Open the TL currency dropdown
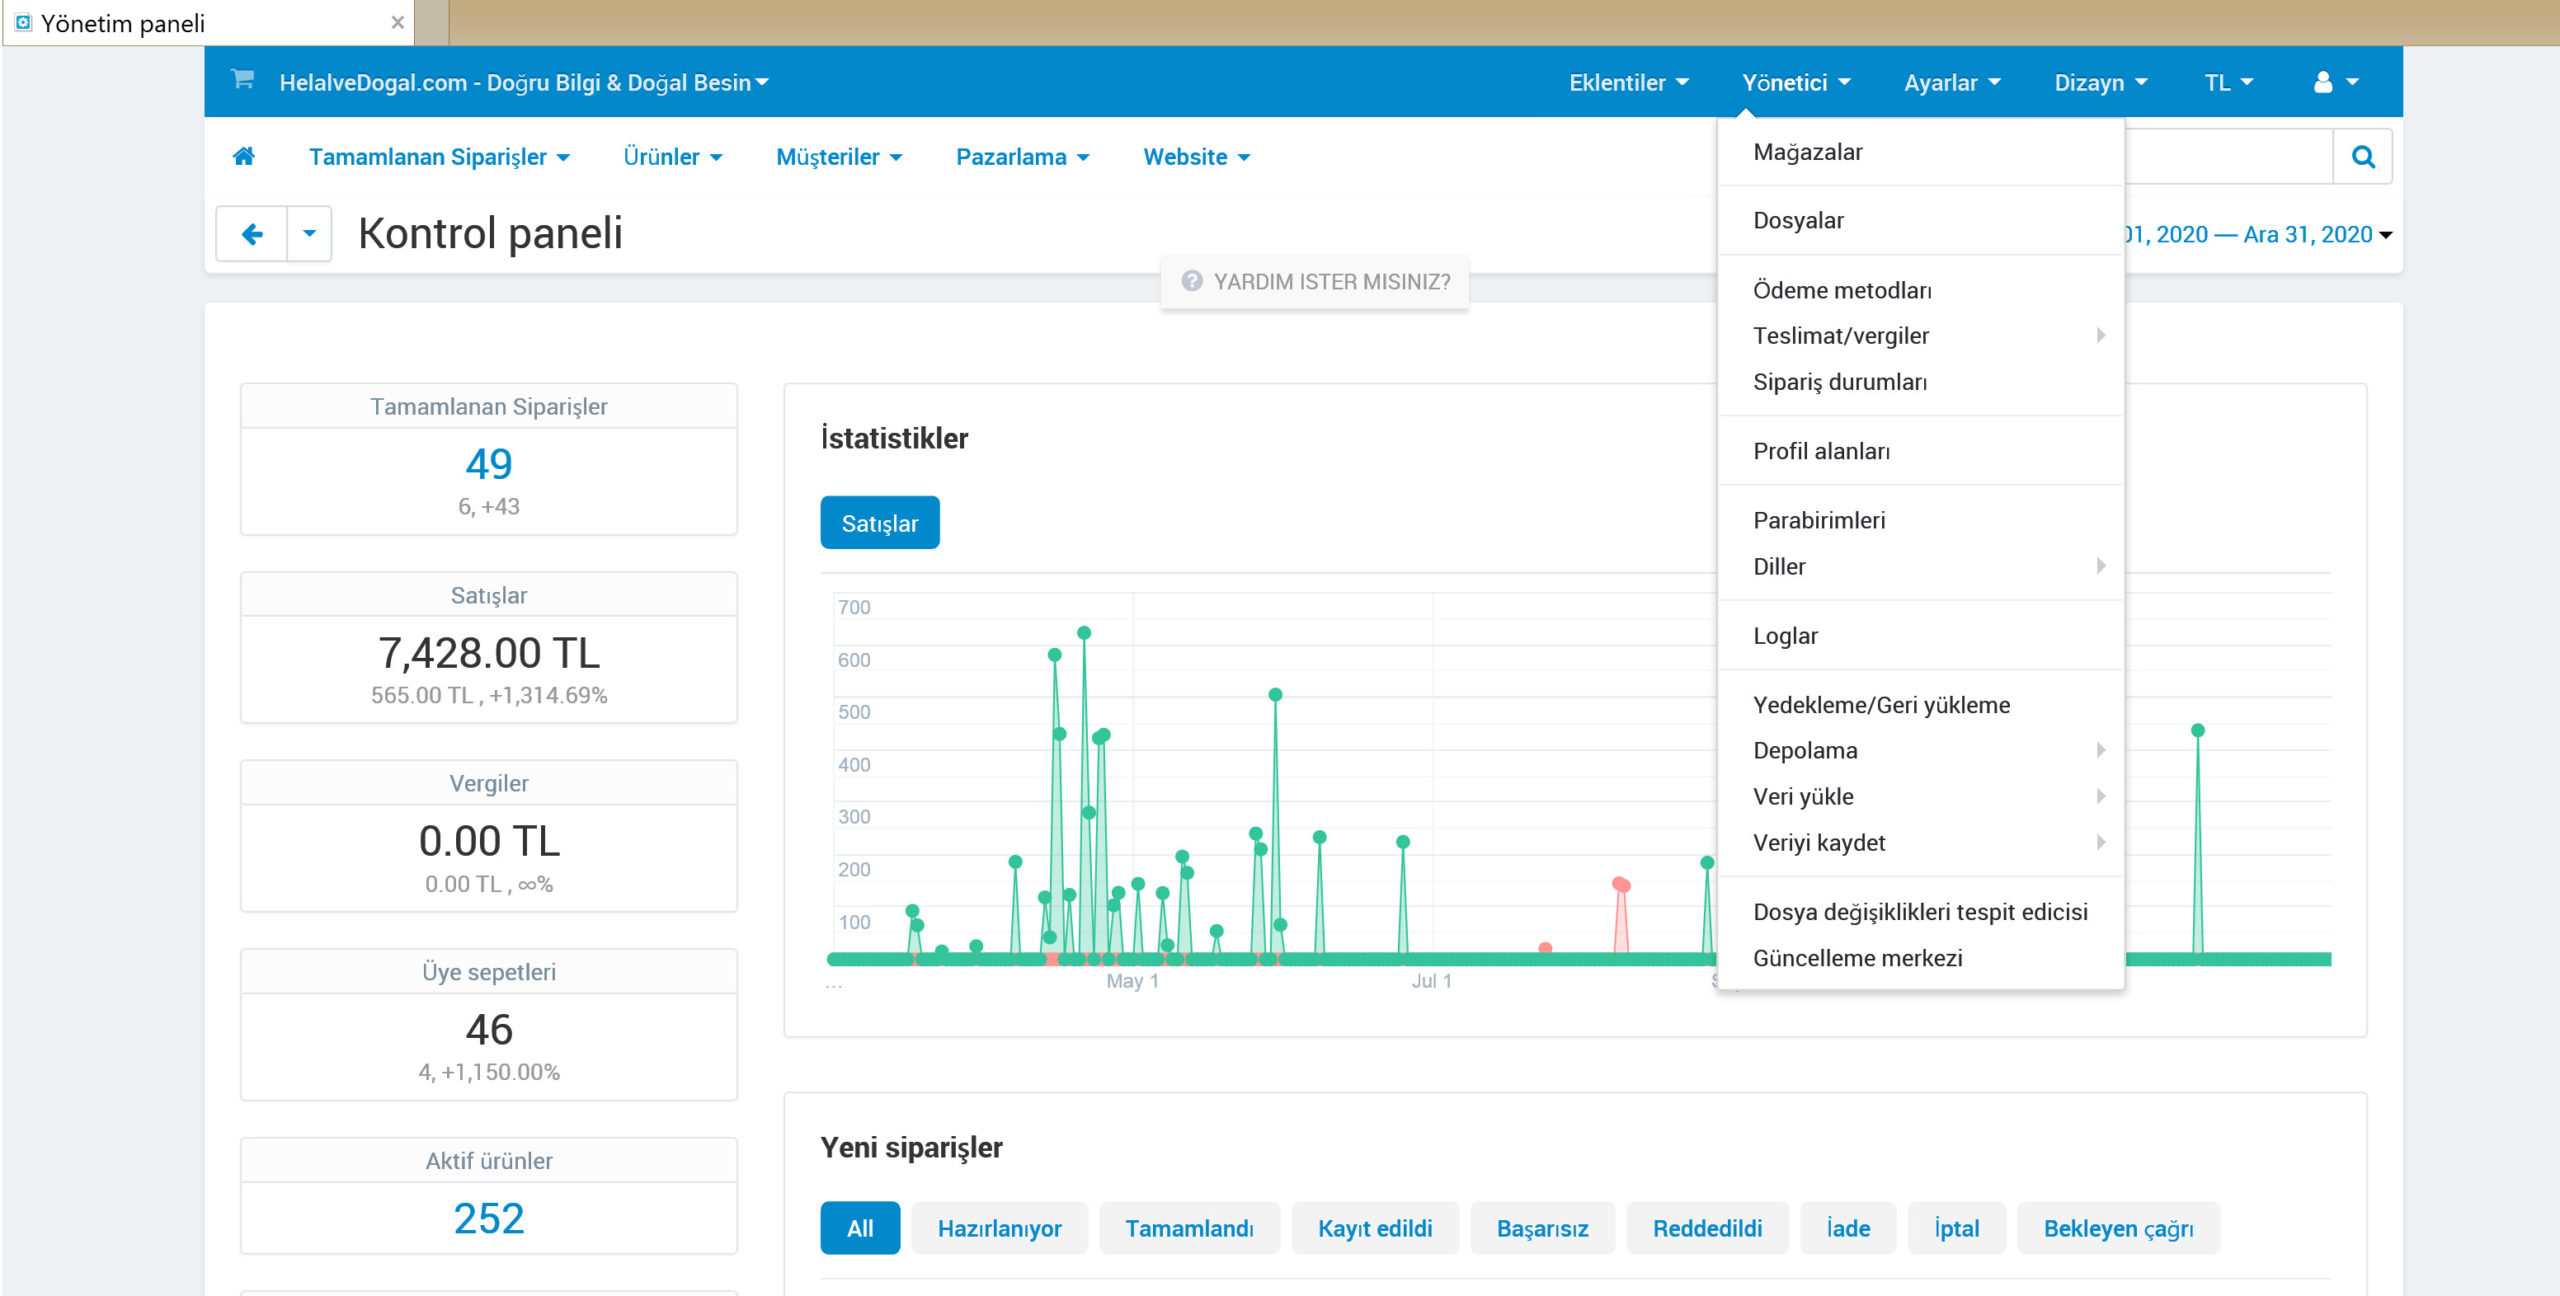 2229,83
